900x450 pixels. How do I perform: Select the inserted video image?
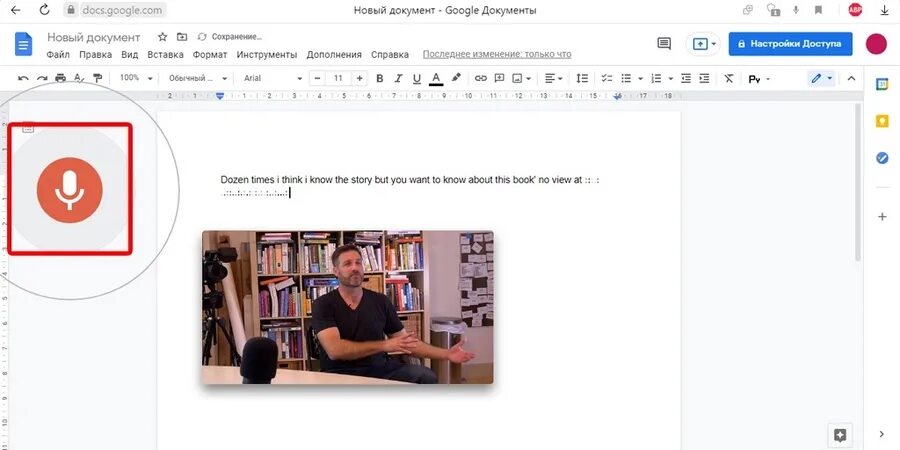tap(347, 307)
